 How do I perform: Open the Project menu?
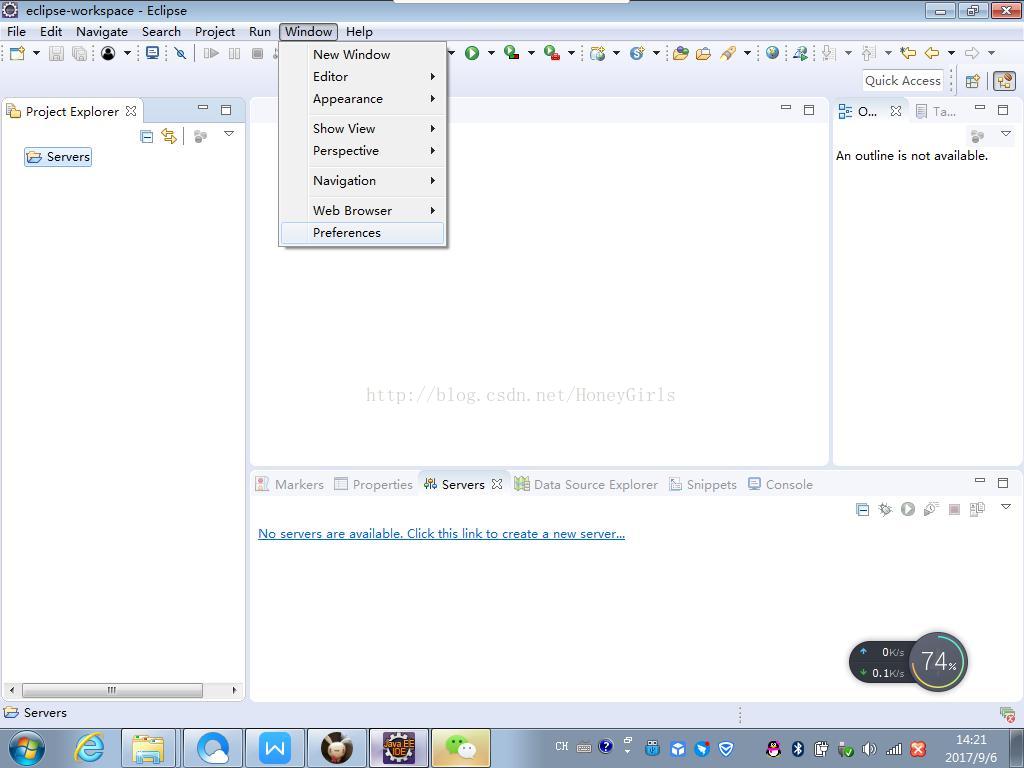tap(215, 31)
